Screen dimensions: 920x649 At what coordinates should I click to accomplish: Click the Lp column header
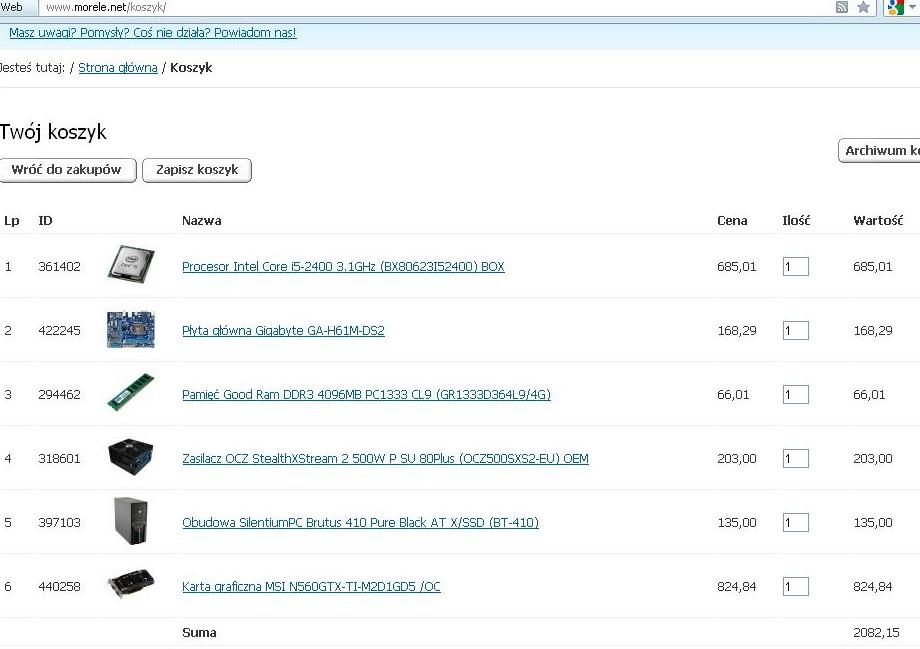(12, 221)
